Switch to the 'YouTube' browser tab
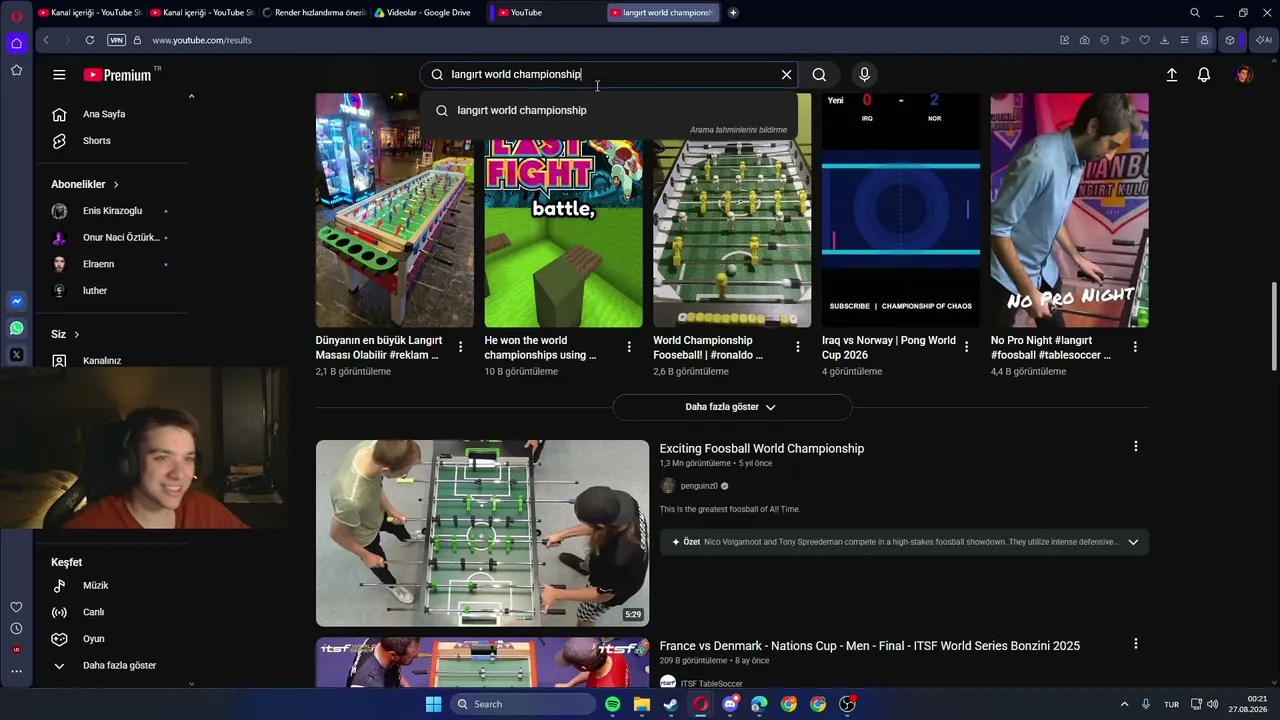The image size is (1280, 720). point(546,13)
